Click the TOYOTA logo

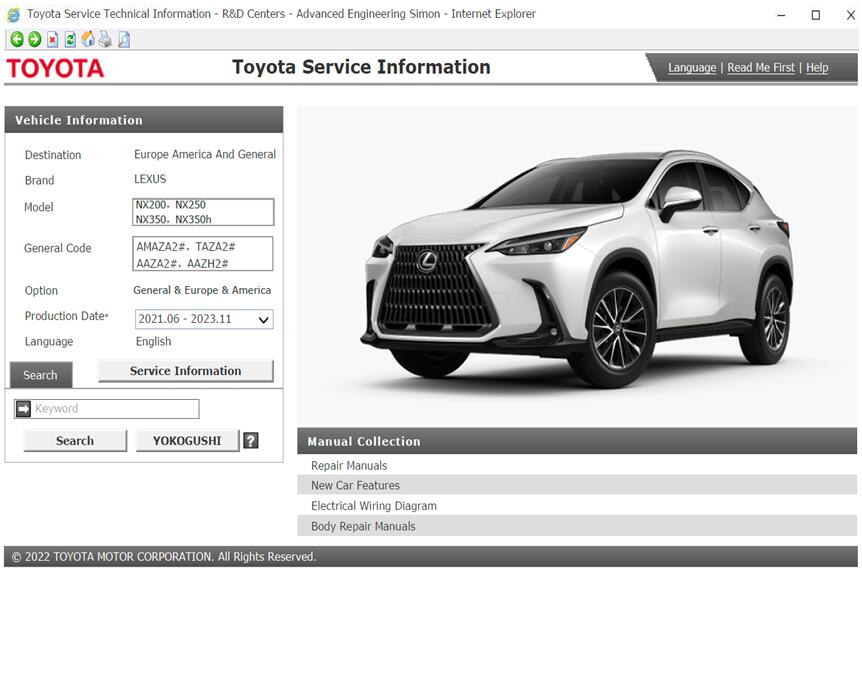click(x=55, y=68)
